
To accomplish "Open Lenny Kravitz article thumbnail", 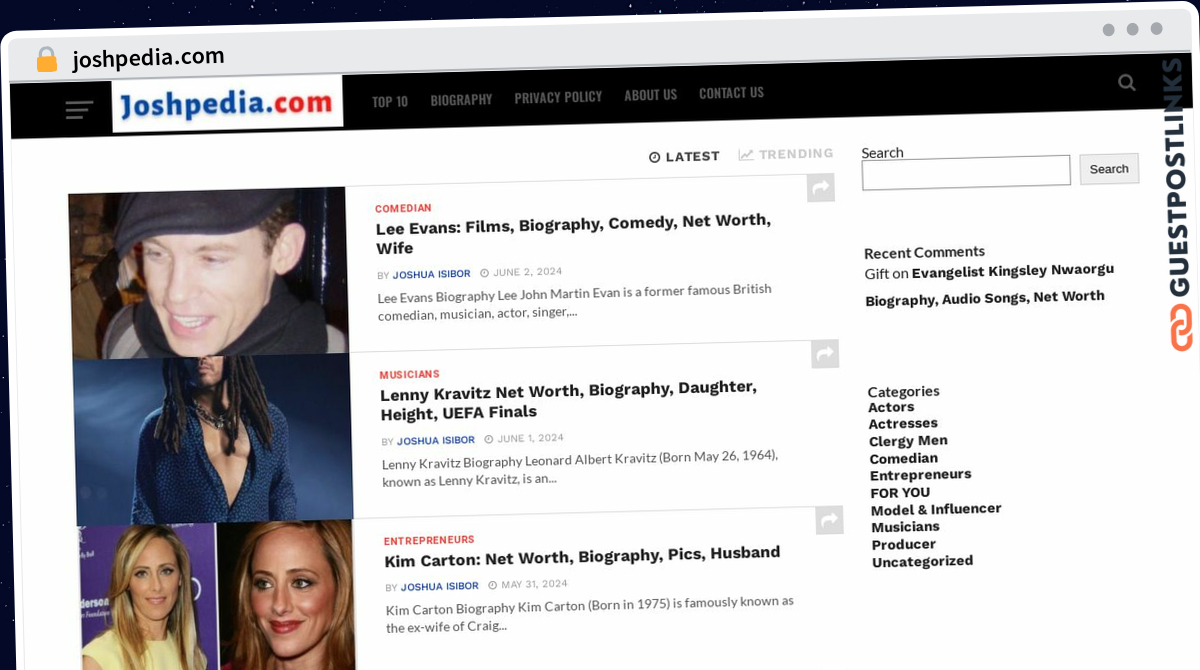I will pos(213,438).
